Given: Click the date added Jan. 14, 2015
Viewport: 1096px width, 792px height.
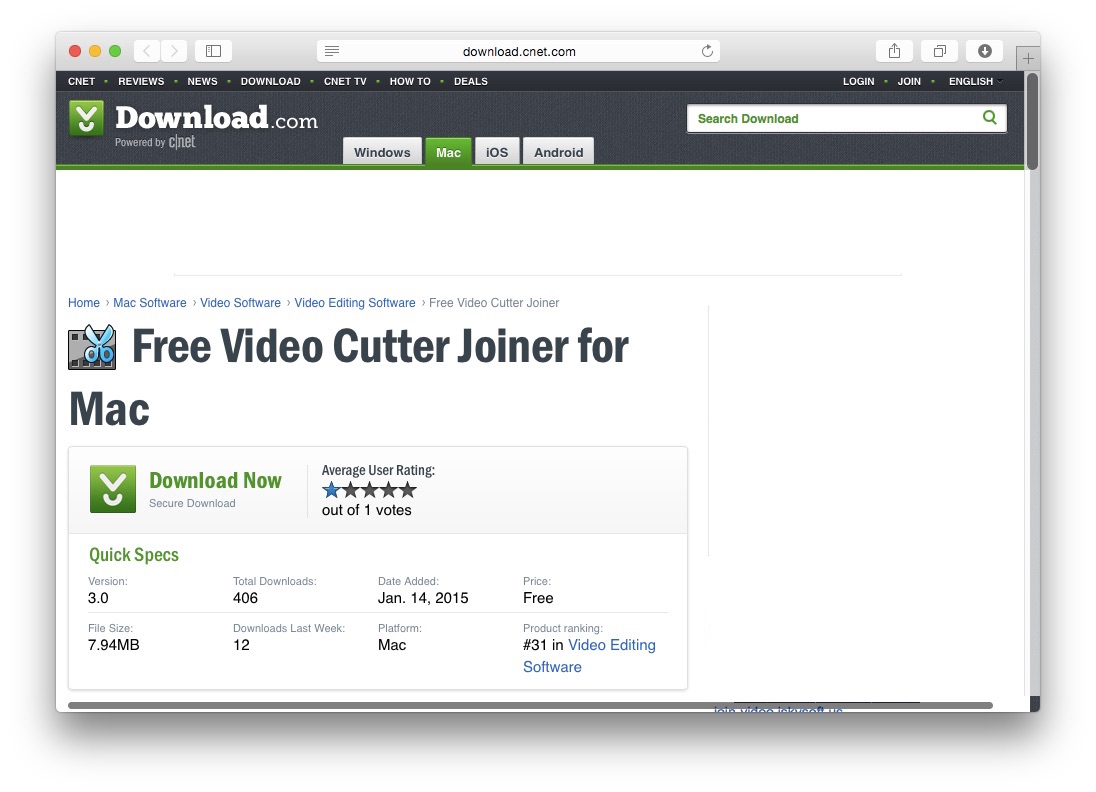Looking at the screenshot, I should [x=423, y=598].
